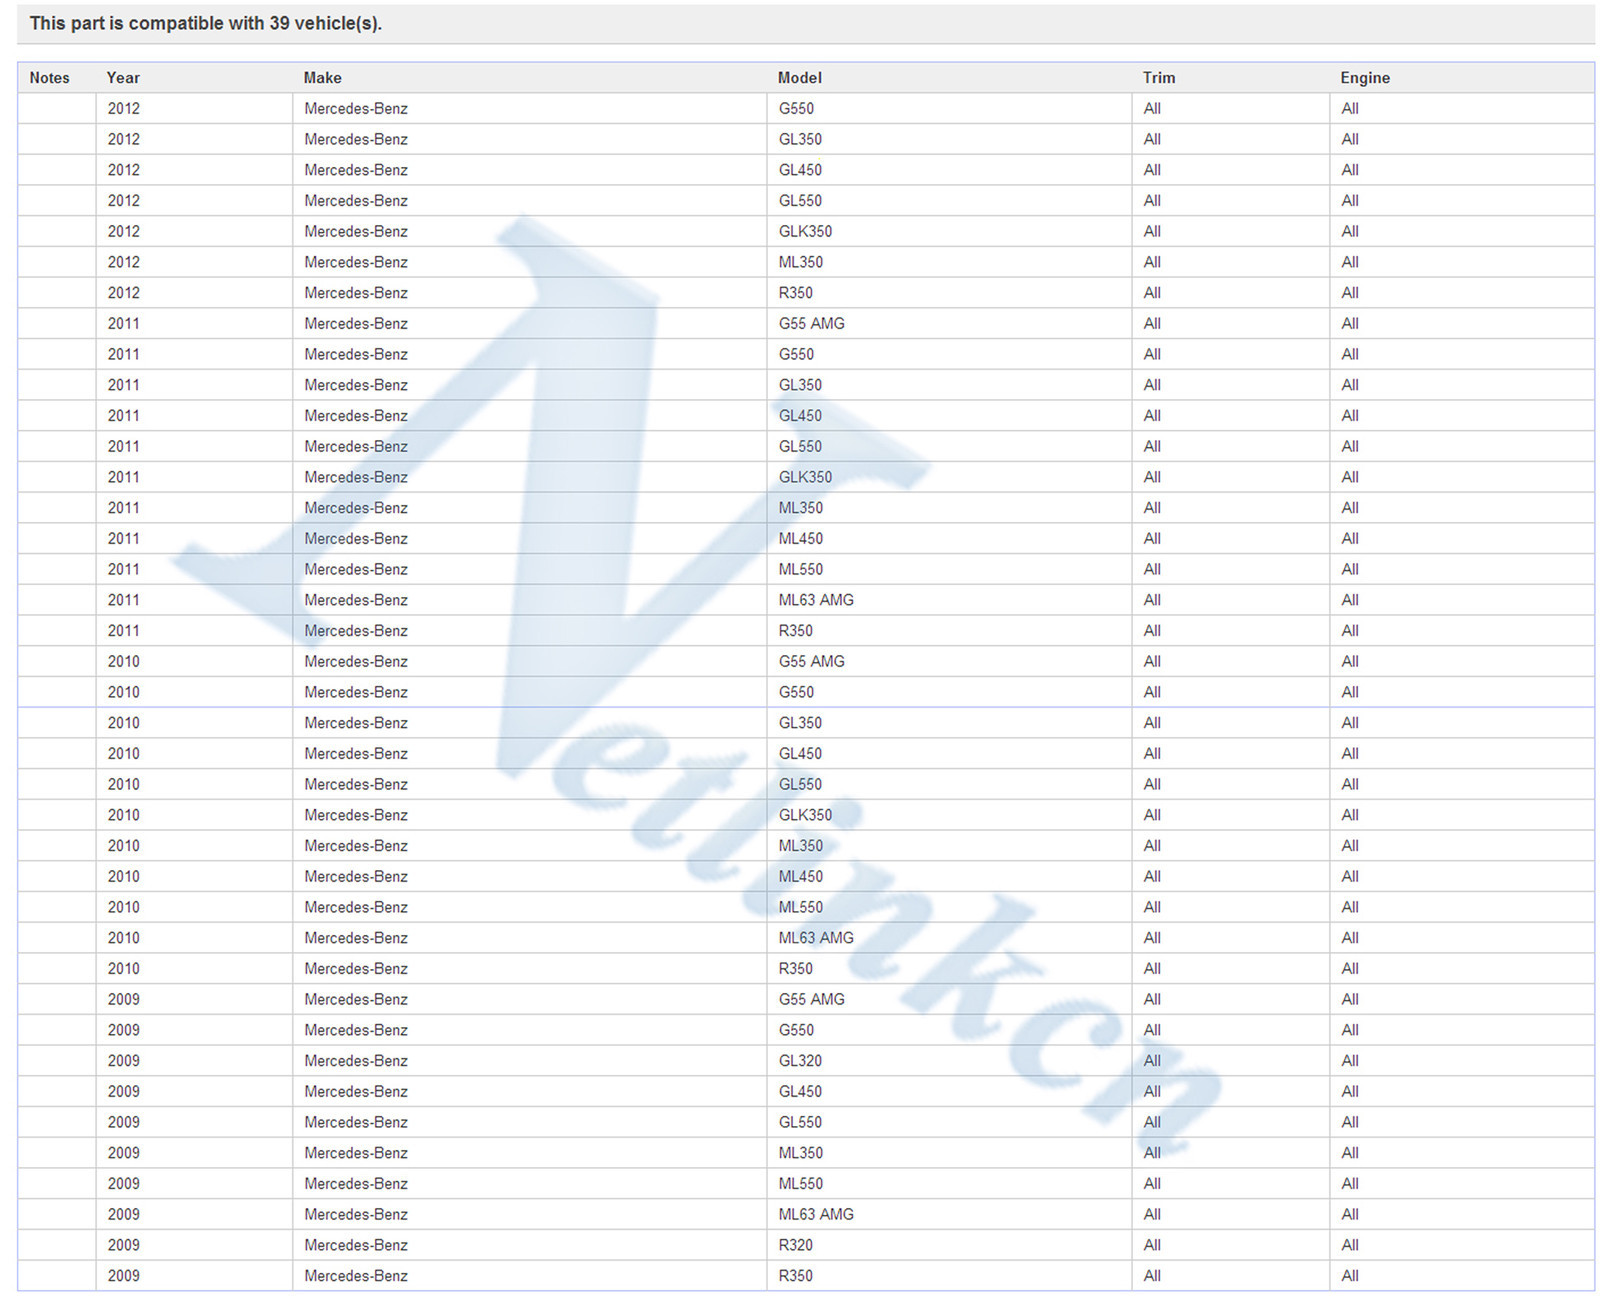Click the Year column header
This screenshot has height=1297, width=1600.
tap(123, 78)
